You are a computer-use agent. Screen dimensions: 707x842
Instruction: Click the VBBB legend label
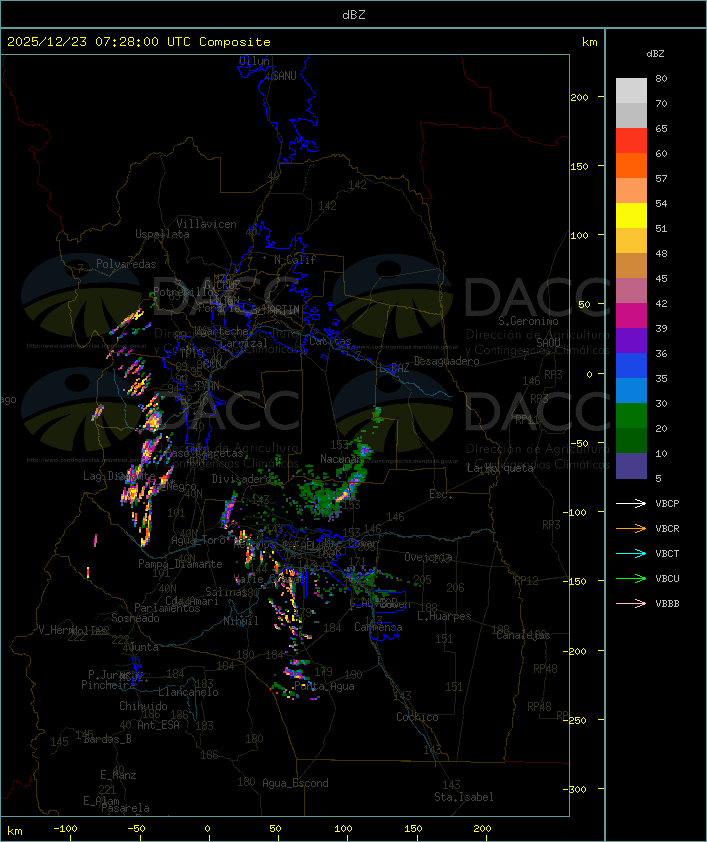click(x=667, y=604)
